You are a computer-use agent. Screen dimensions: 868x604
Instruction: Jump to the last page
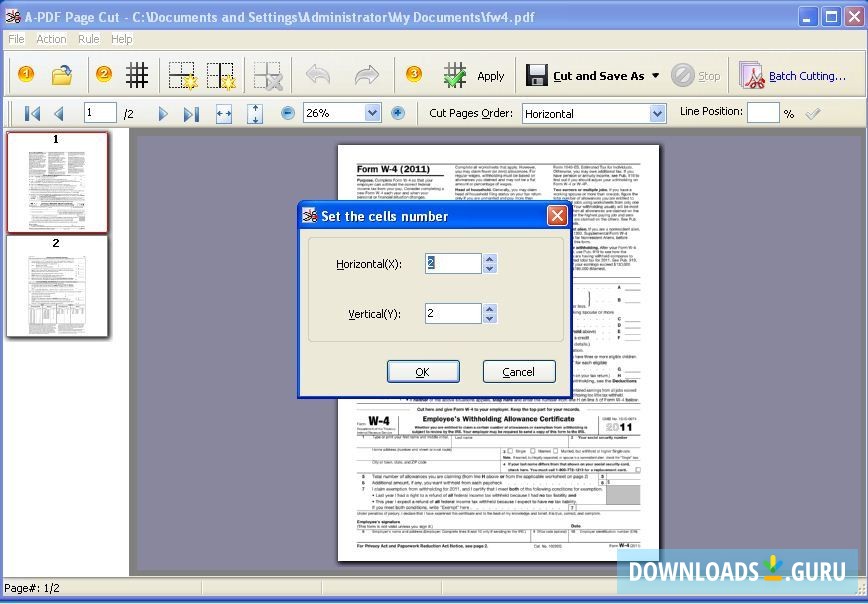point(191,114)
